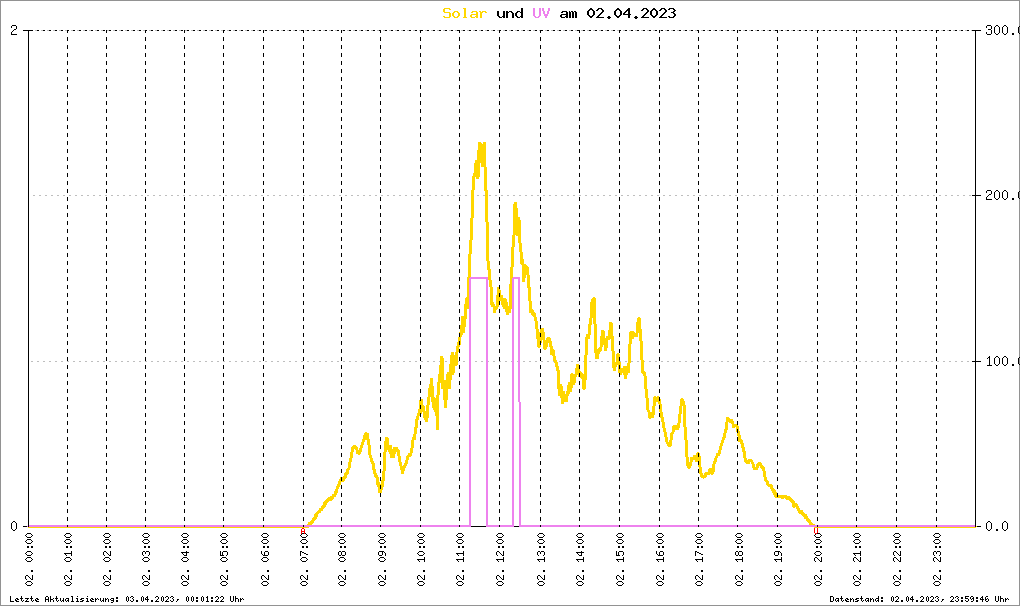Viewport: 1020px width, 606px height.
Task: Click the '02. 12:00' time axis label
Action: pyautogui.click(x=500, y=559)
